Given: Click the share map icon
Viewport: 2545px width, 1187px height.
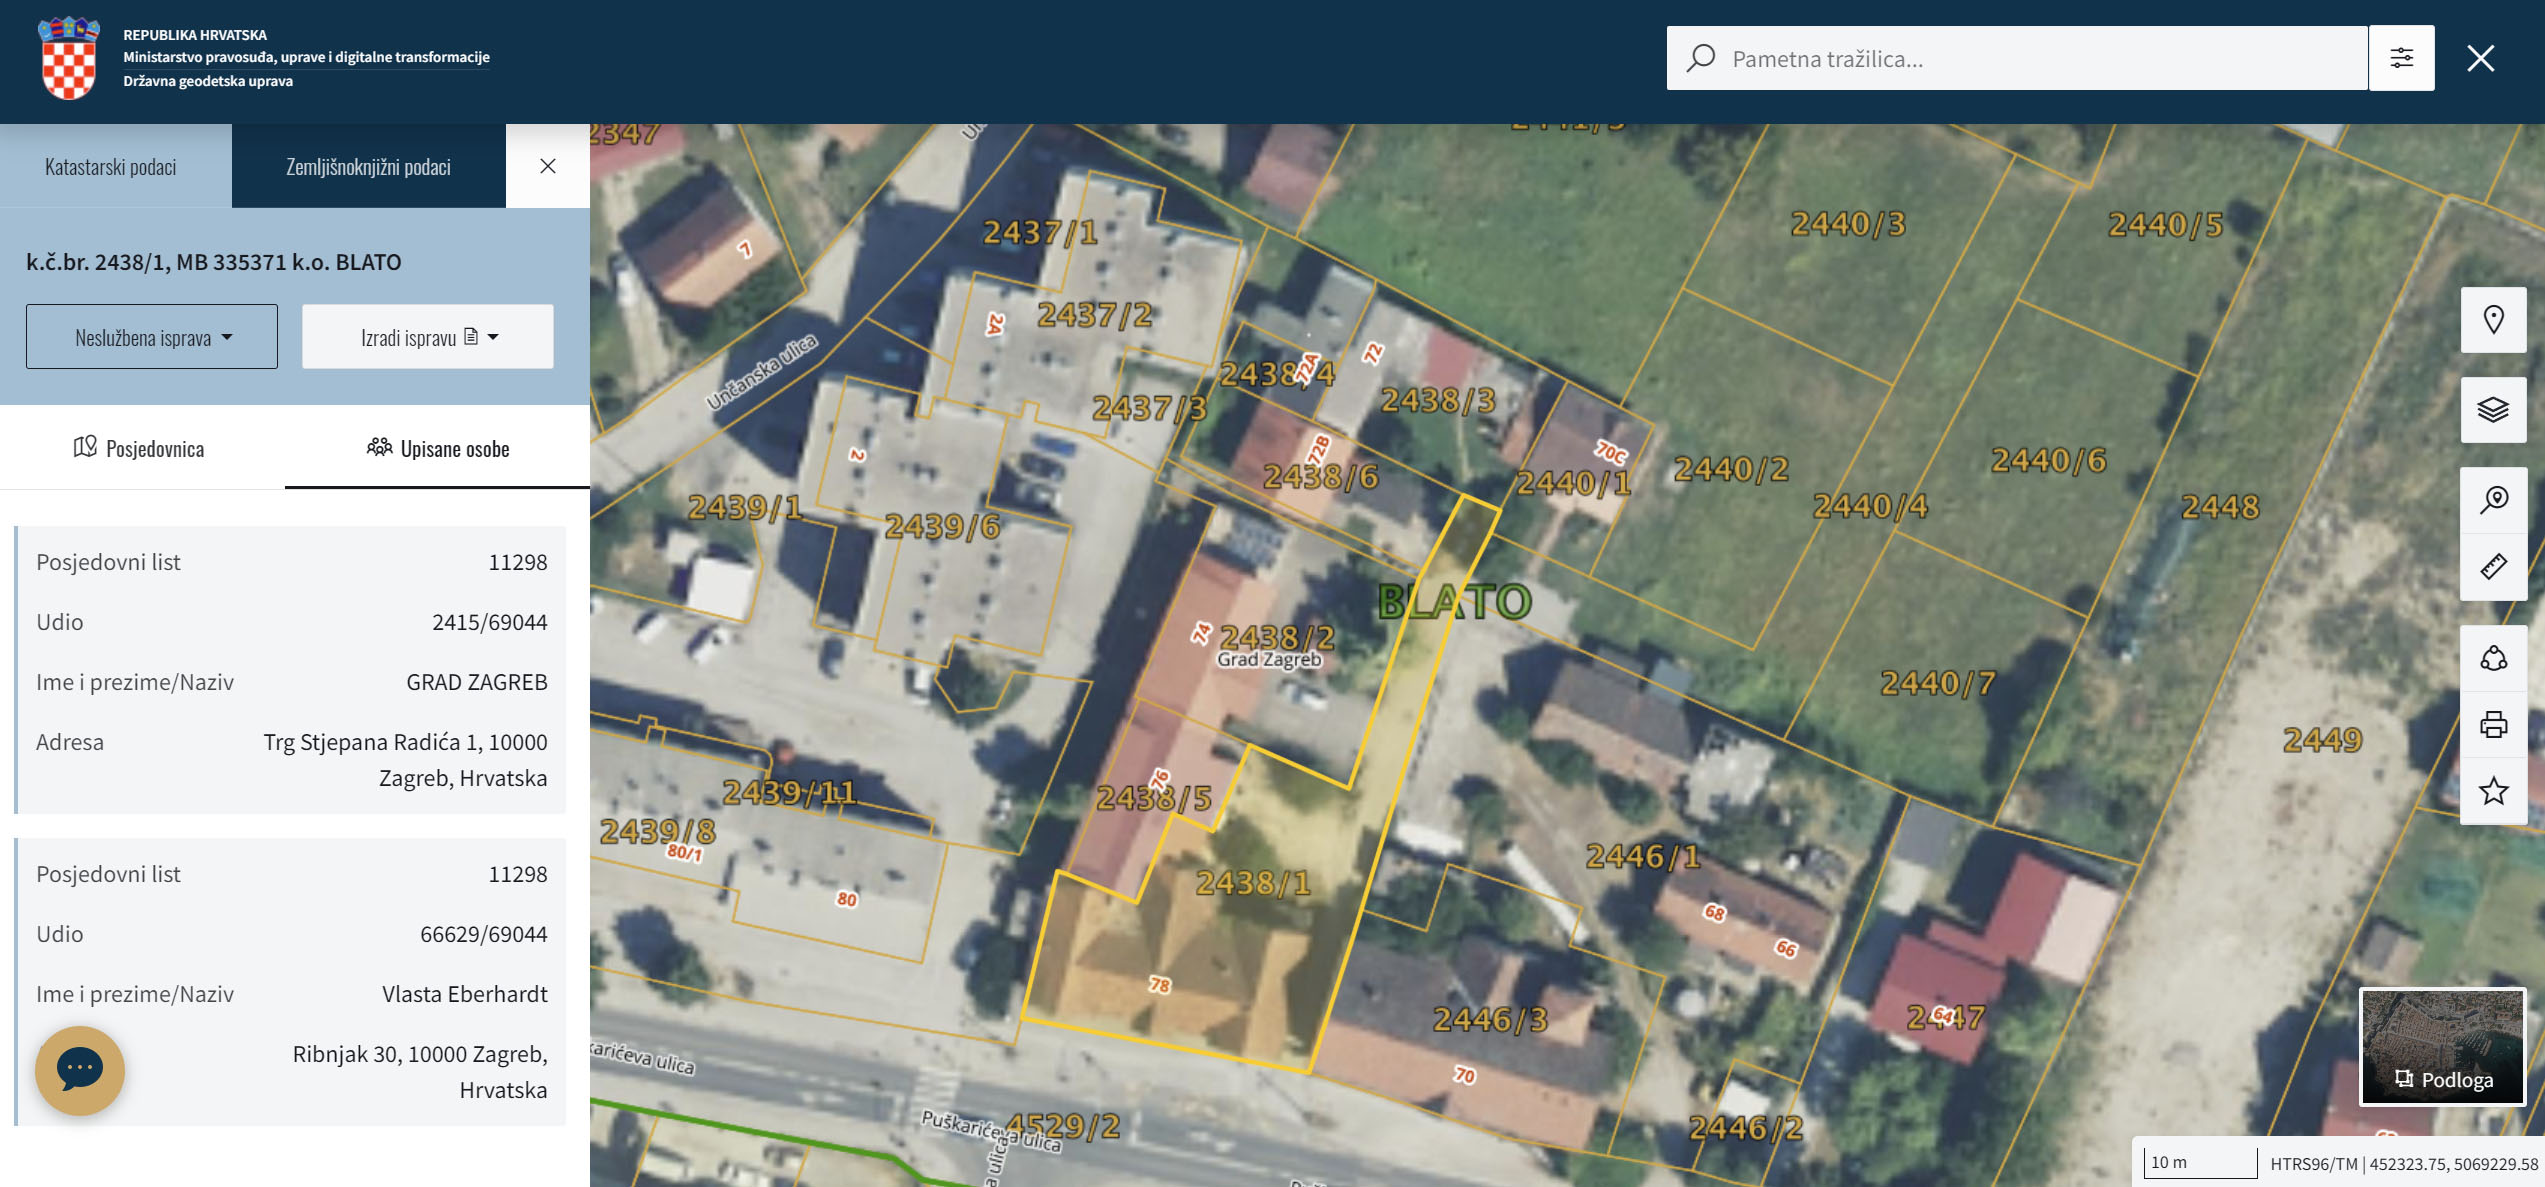Looking at the screenshot, I should 2493,658.
